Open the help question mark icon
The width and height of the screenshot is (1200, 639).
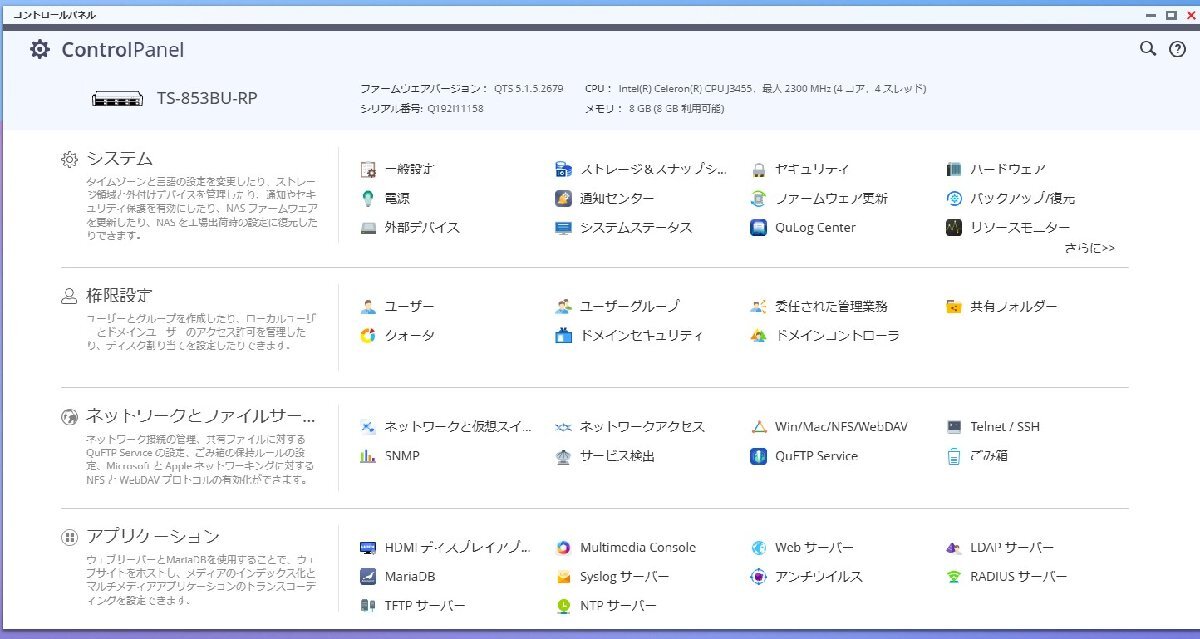point(1177,48)
